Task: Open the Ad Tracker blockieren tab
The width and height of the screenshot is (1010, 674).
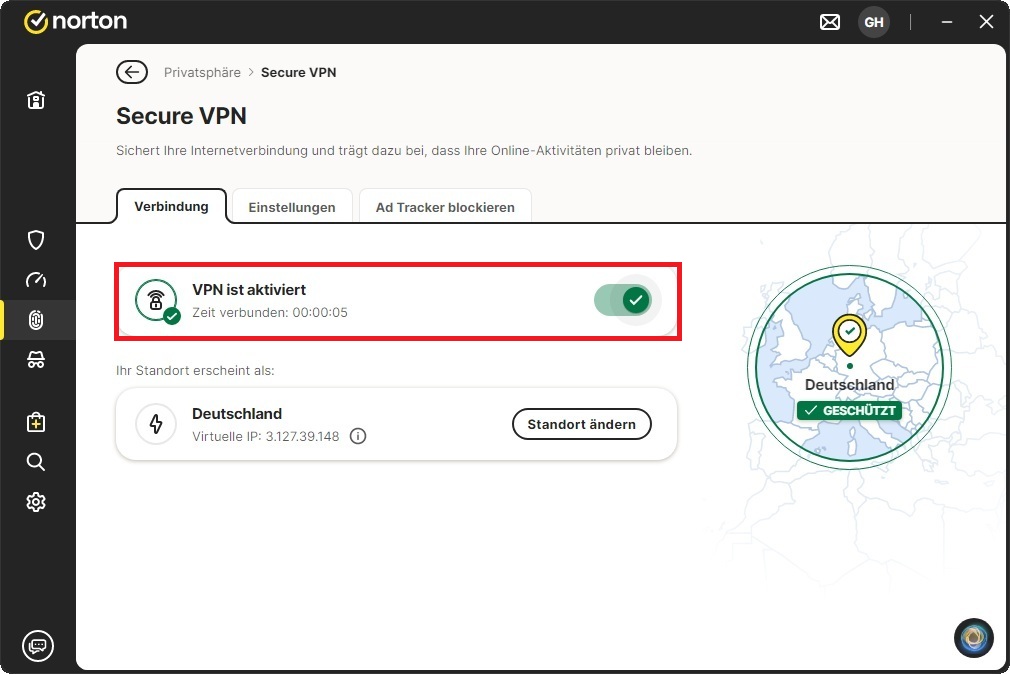Action: (445, 207)
